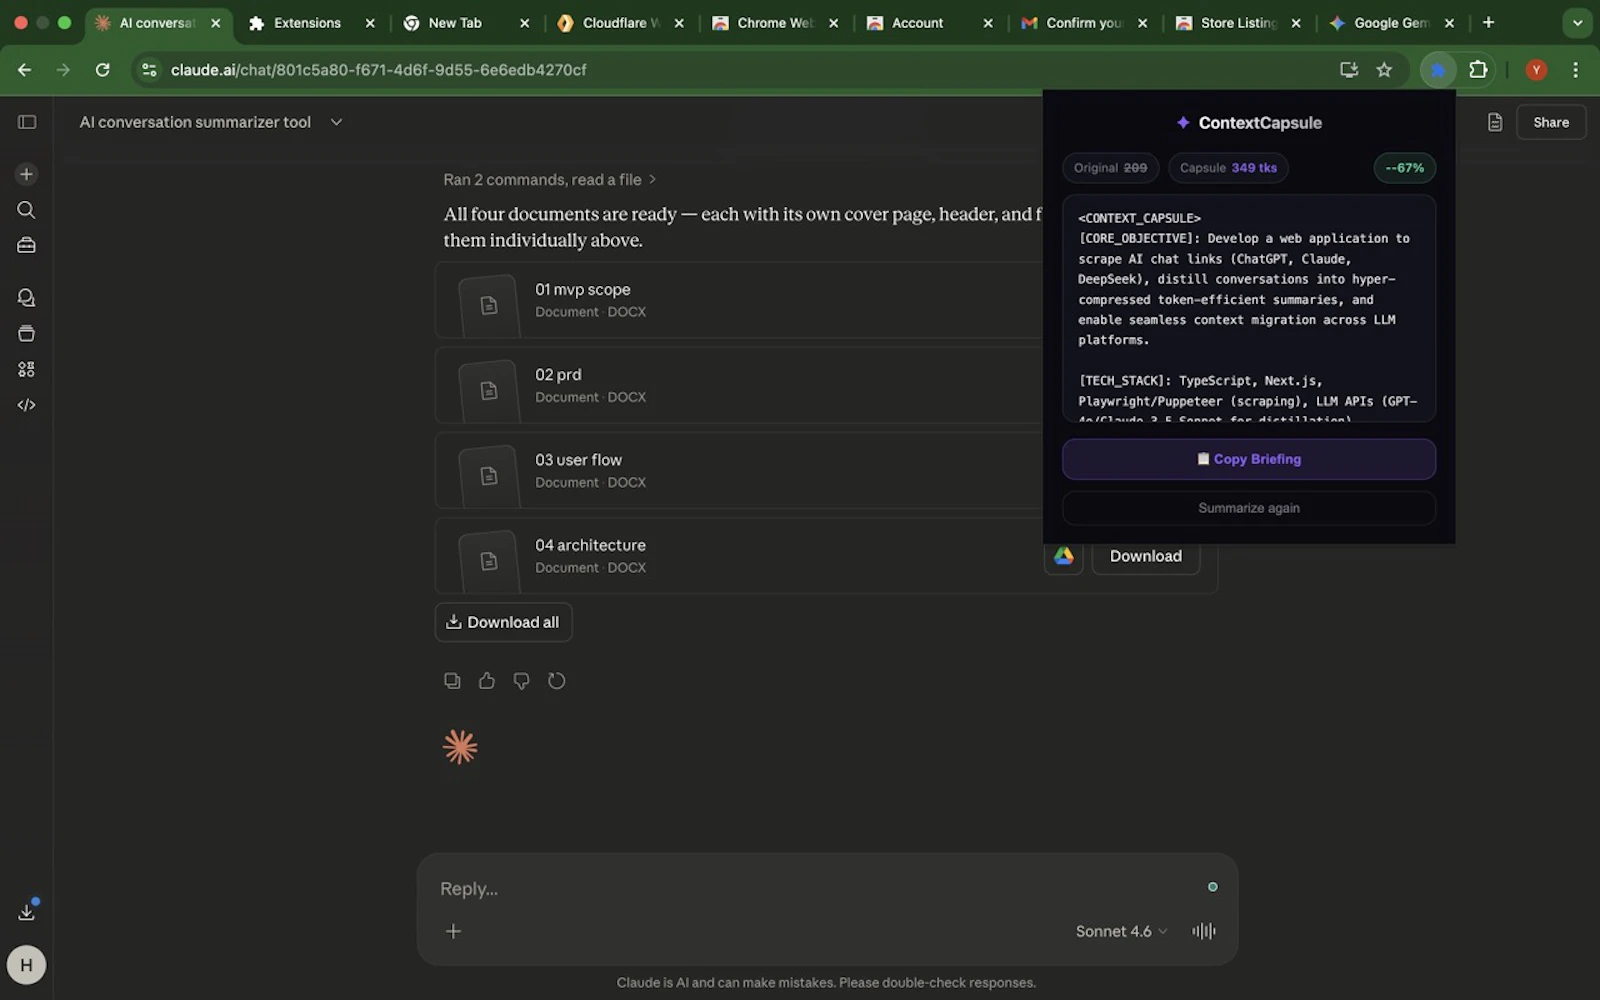The image size is (1600, 1000).
Task: Toggle the Claude sidebar panel icon
Action: coord(27,122)
